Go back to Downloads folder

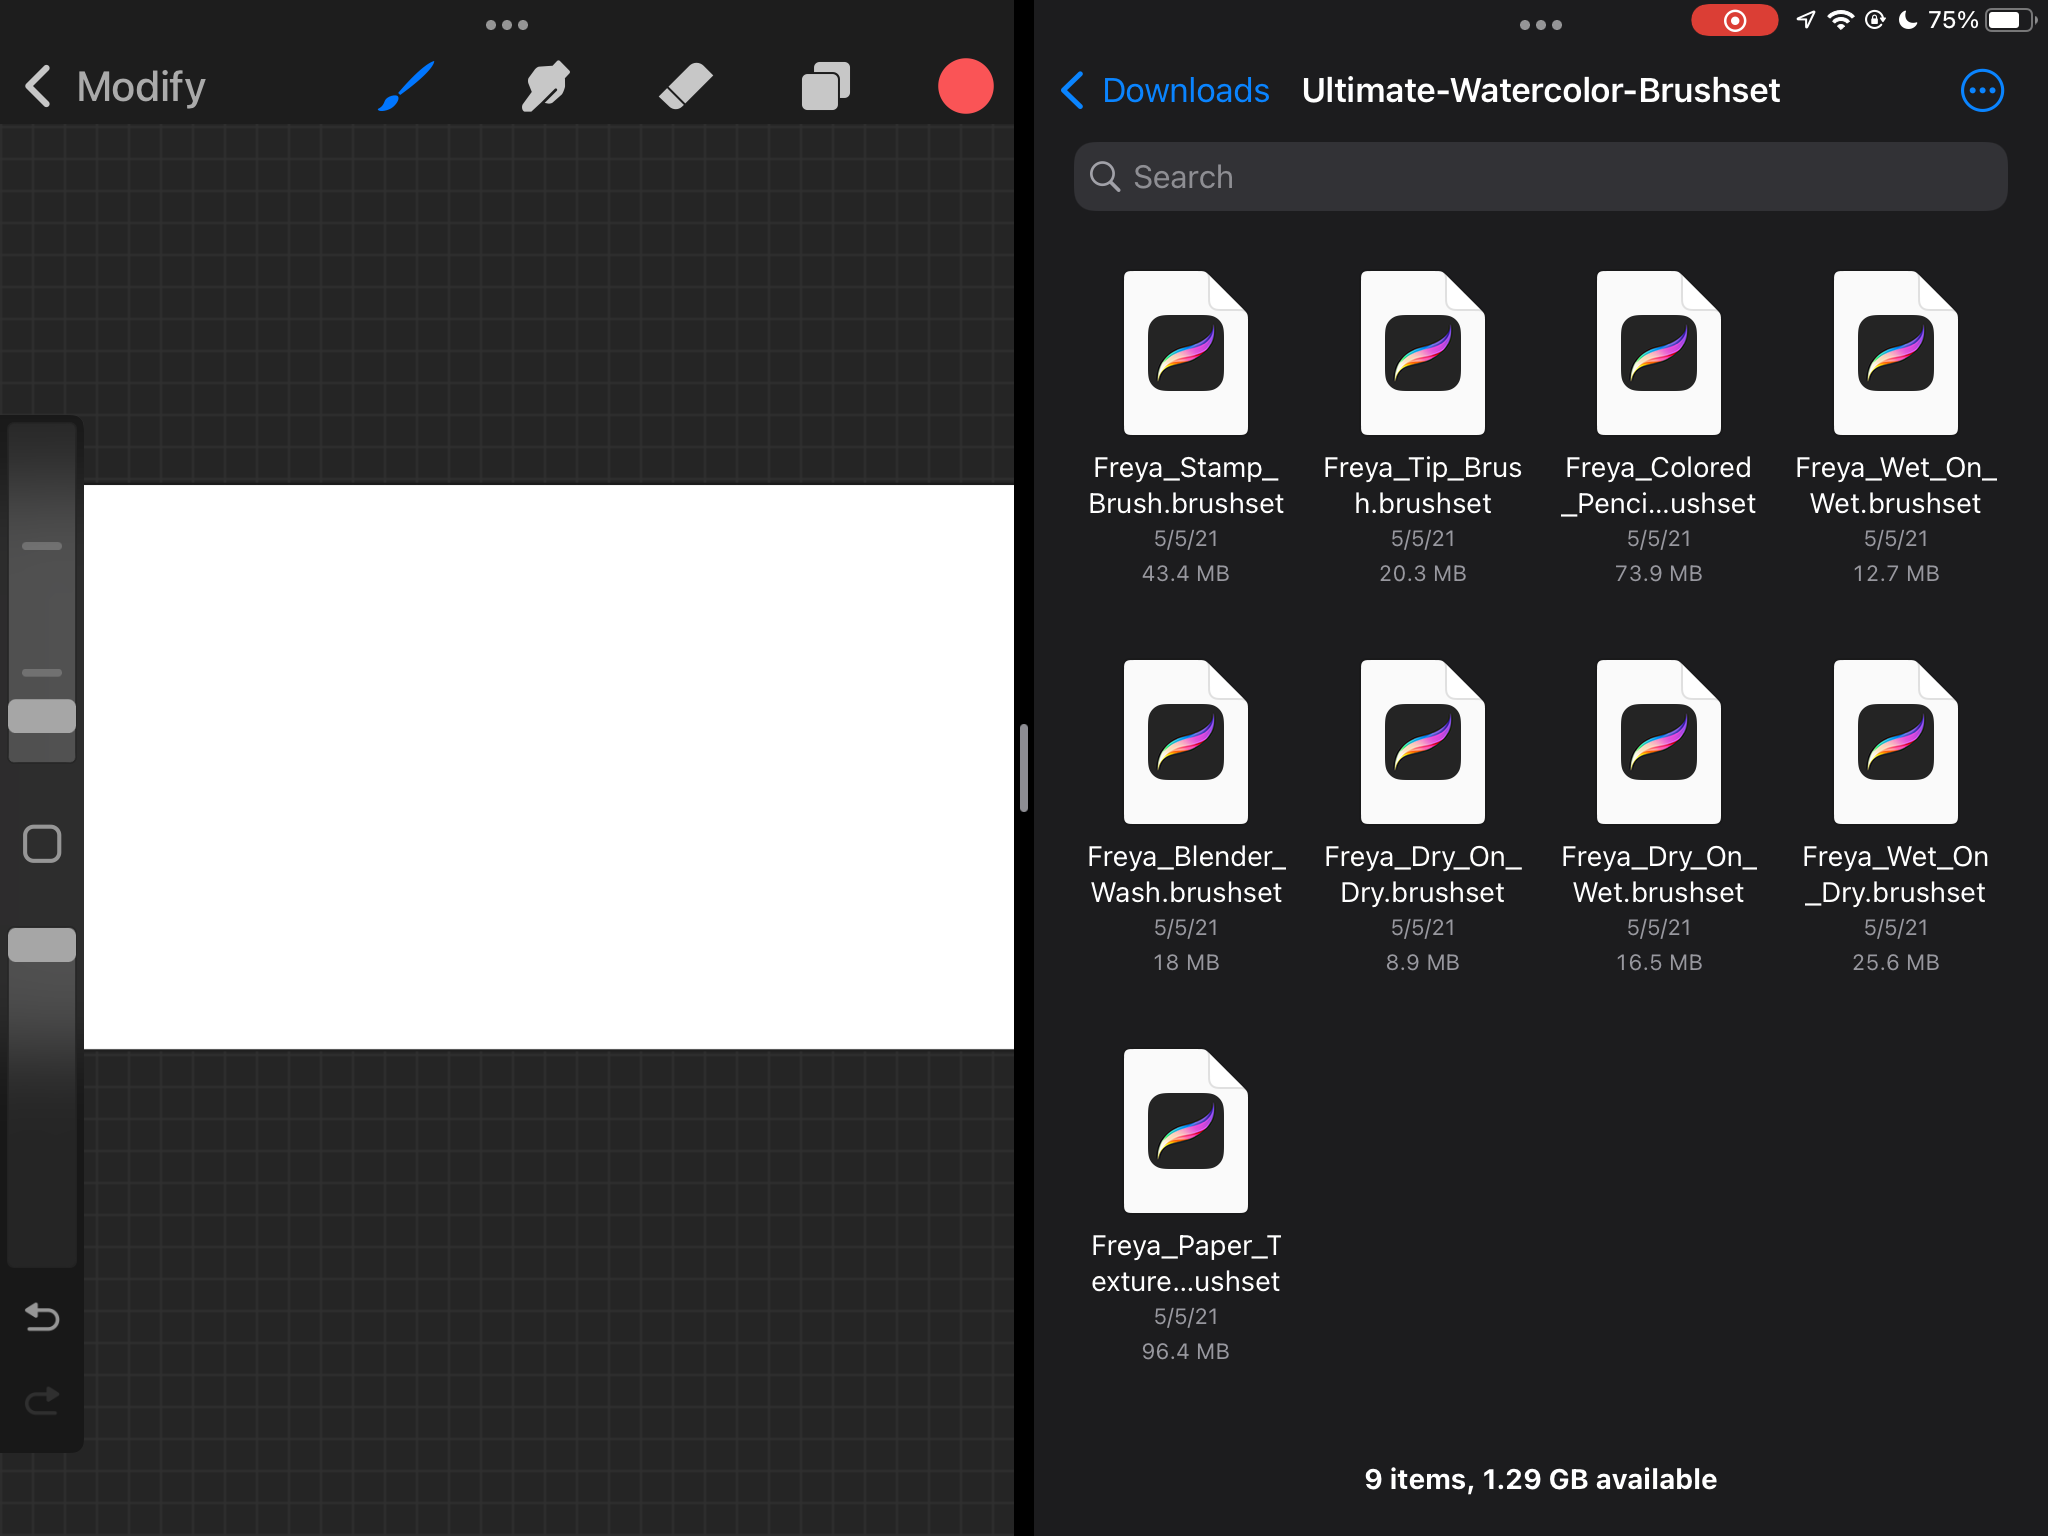coord(1165,90)
